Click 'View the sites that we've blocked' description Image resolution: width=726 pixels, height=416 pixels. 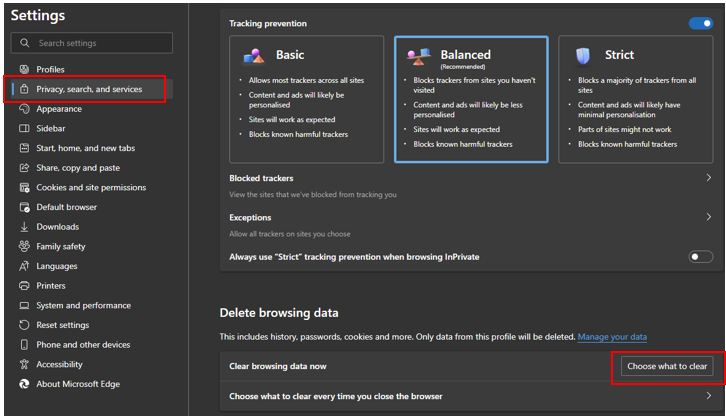(313, 195)
